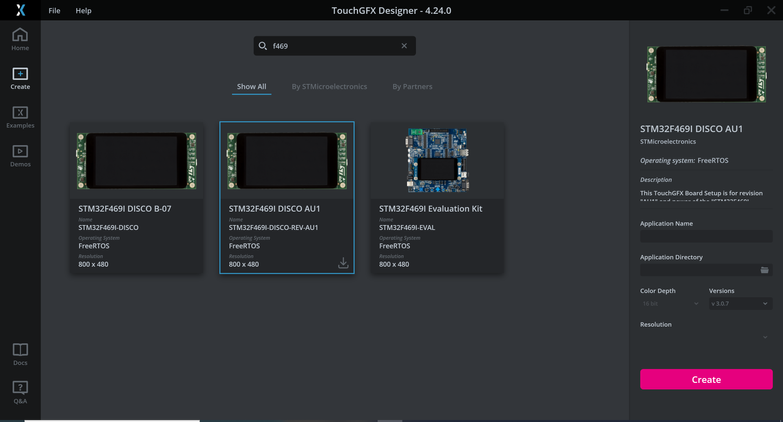
Task: Open Docs from the sidebar
Action: click(x=20, y=354)
